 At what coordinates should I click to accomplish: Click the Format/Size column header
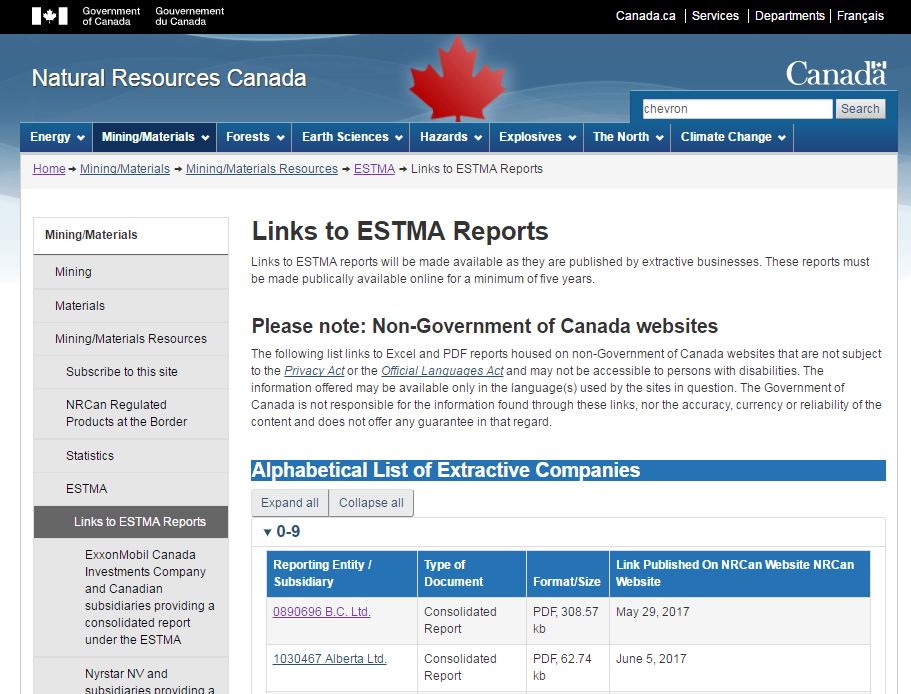coord(567,573)
